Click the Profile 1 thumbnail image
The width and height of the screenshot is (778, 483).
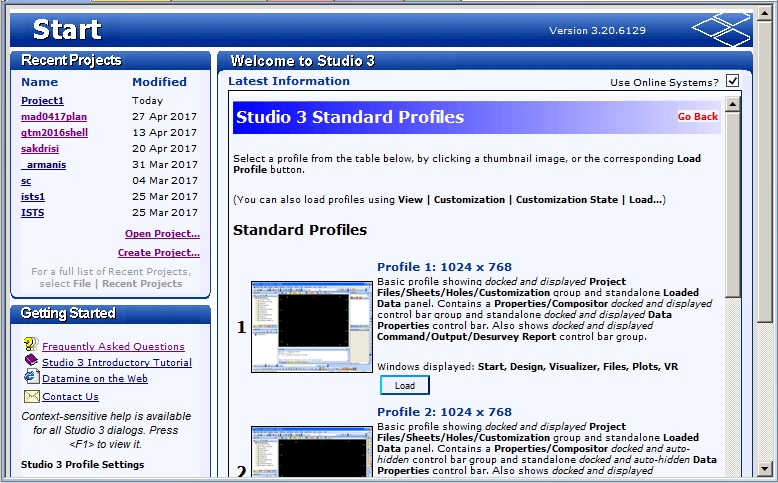click(312, 327)
